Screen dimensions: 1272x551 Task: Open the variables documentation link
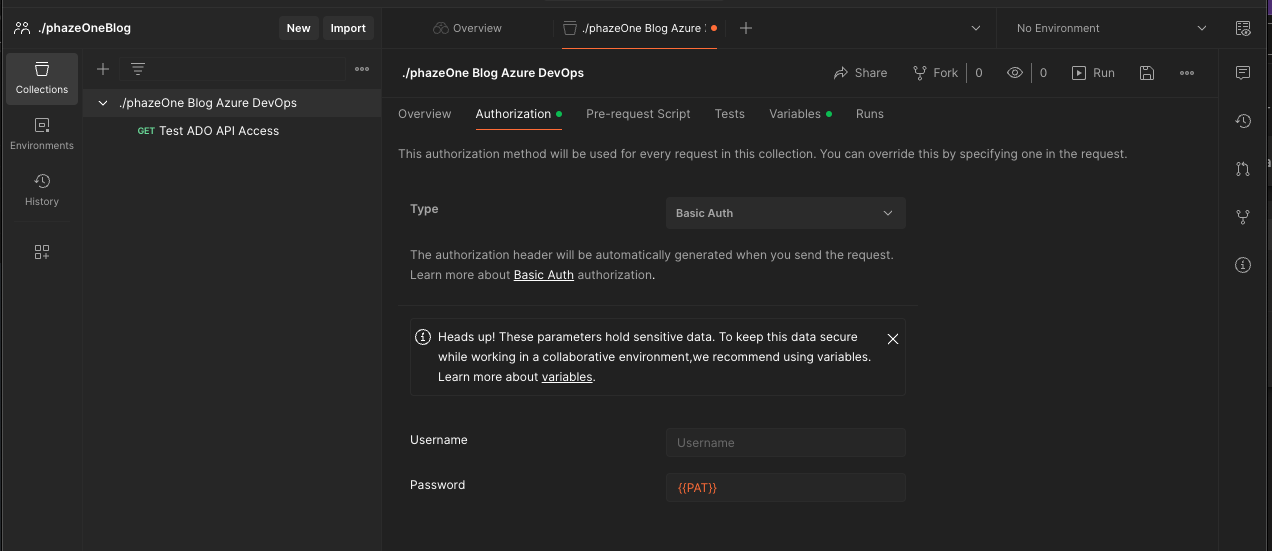click(567, 377)
